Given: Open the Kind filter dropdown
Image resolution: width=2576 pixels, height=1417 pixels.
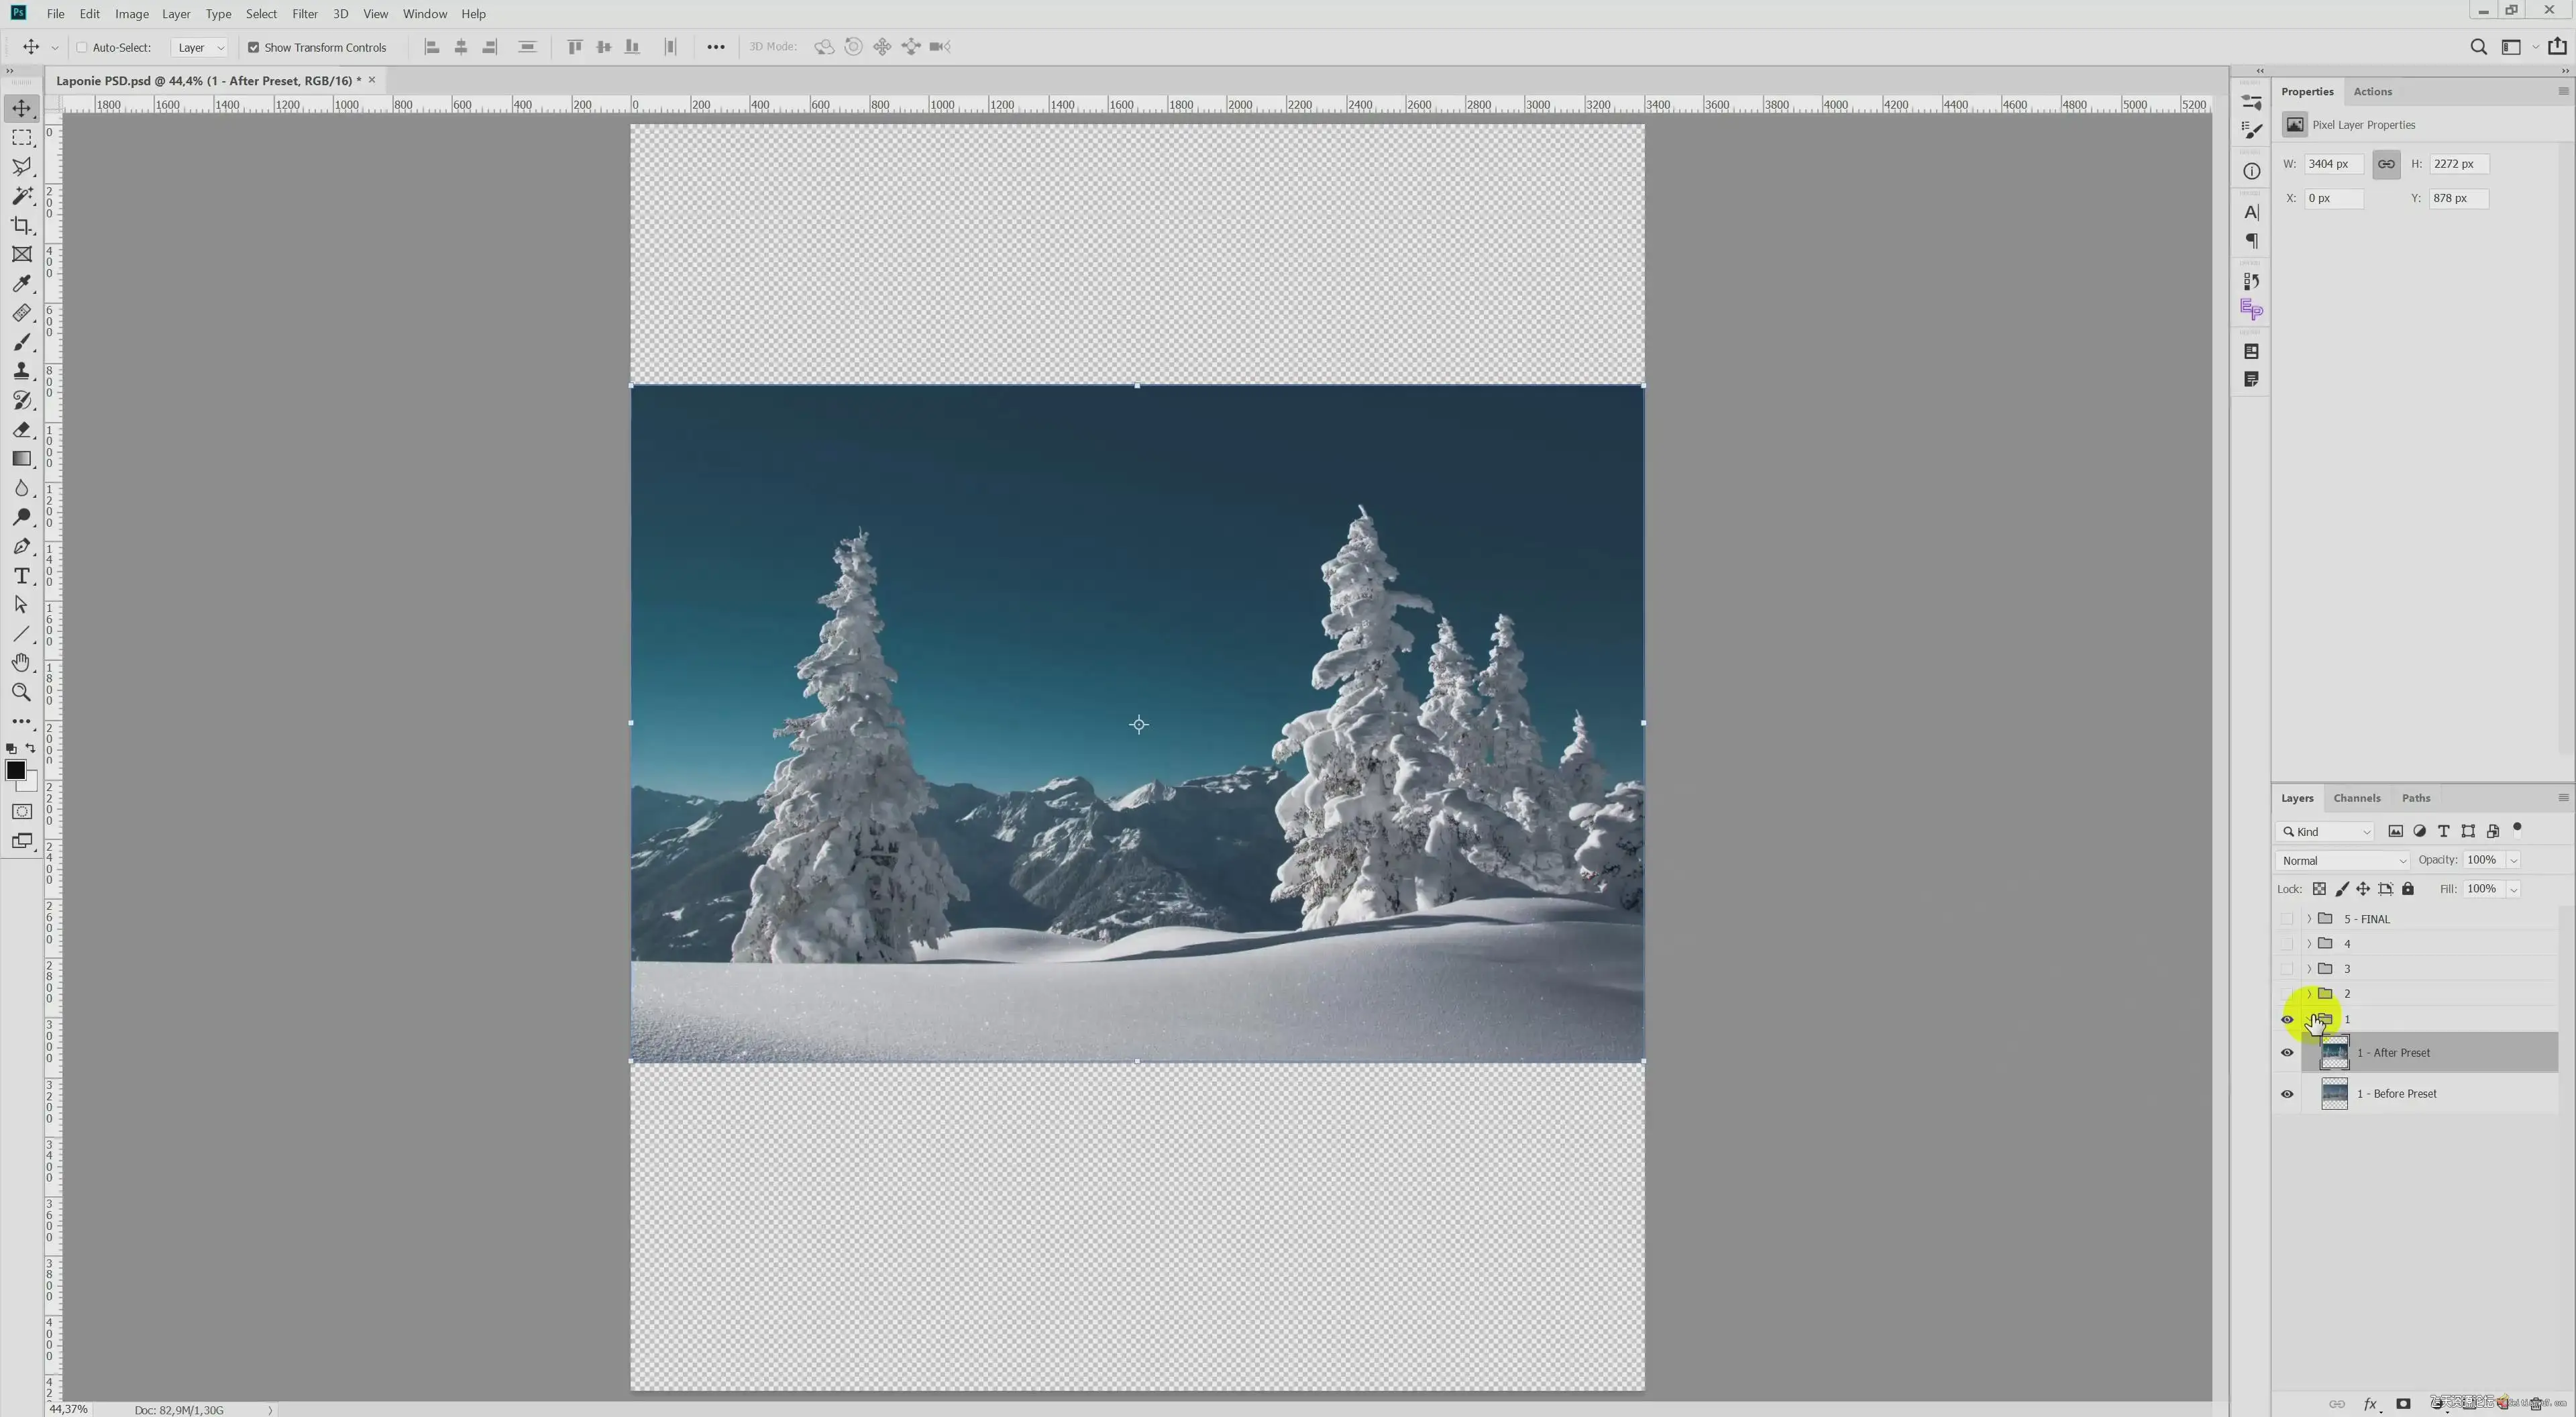Looking at the screenshot, I should click(x=2327, y=832).
